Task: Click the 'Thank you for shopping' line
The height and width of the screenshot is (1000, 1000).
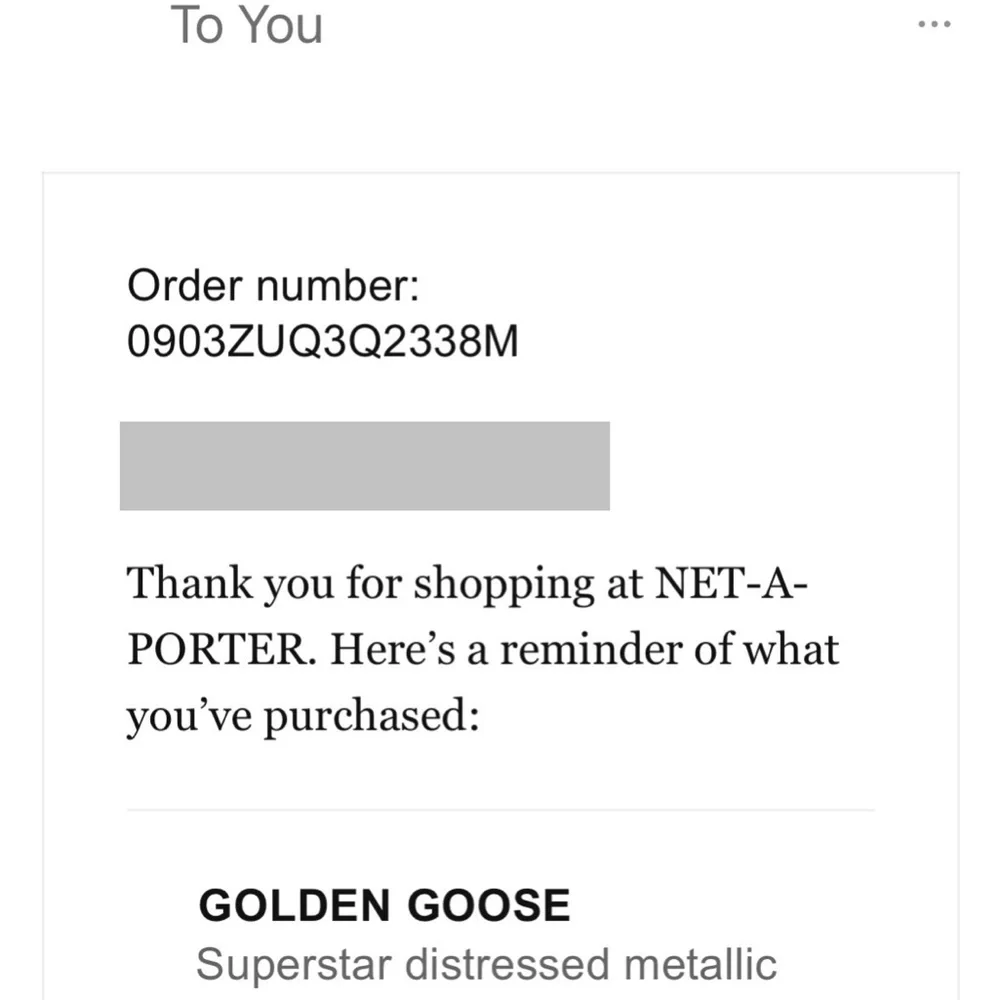Action: pos(390,584)
